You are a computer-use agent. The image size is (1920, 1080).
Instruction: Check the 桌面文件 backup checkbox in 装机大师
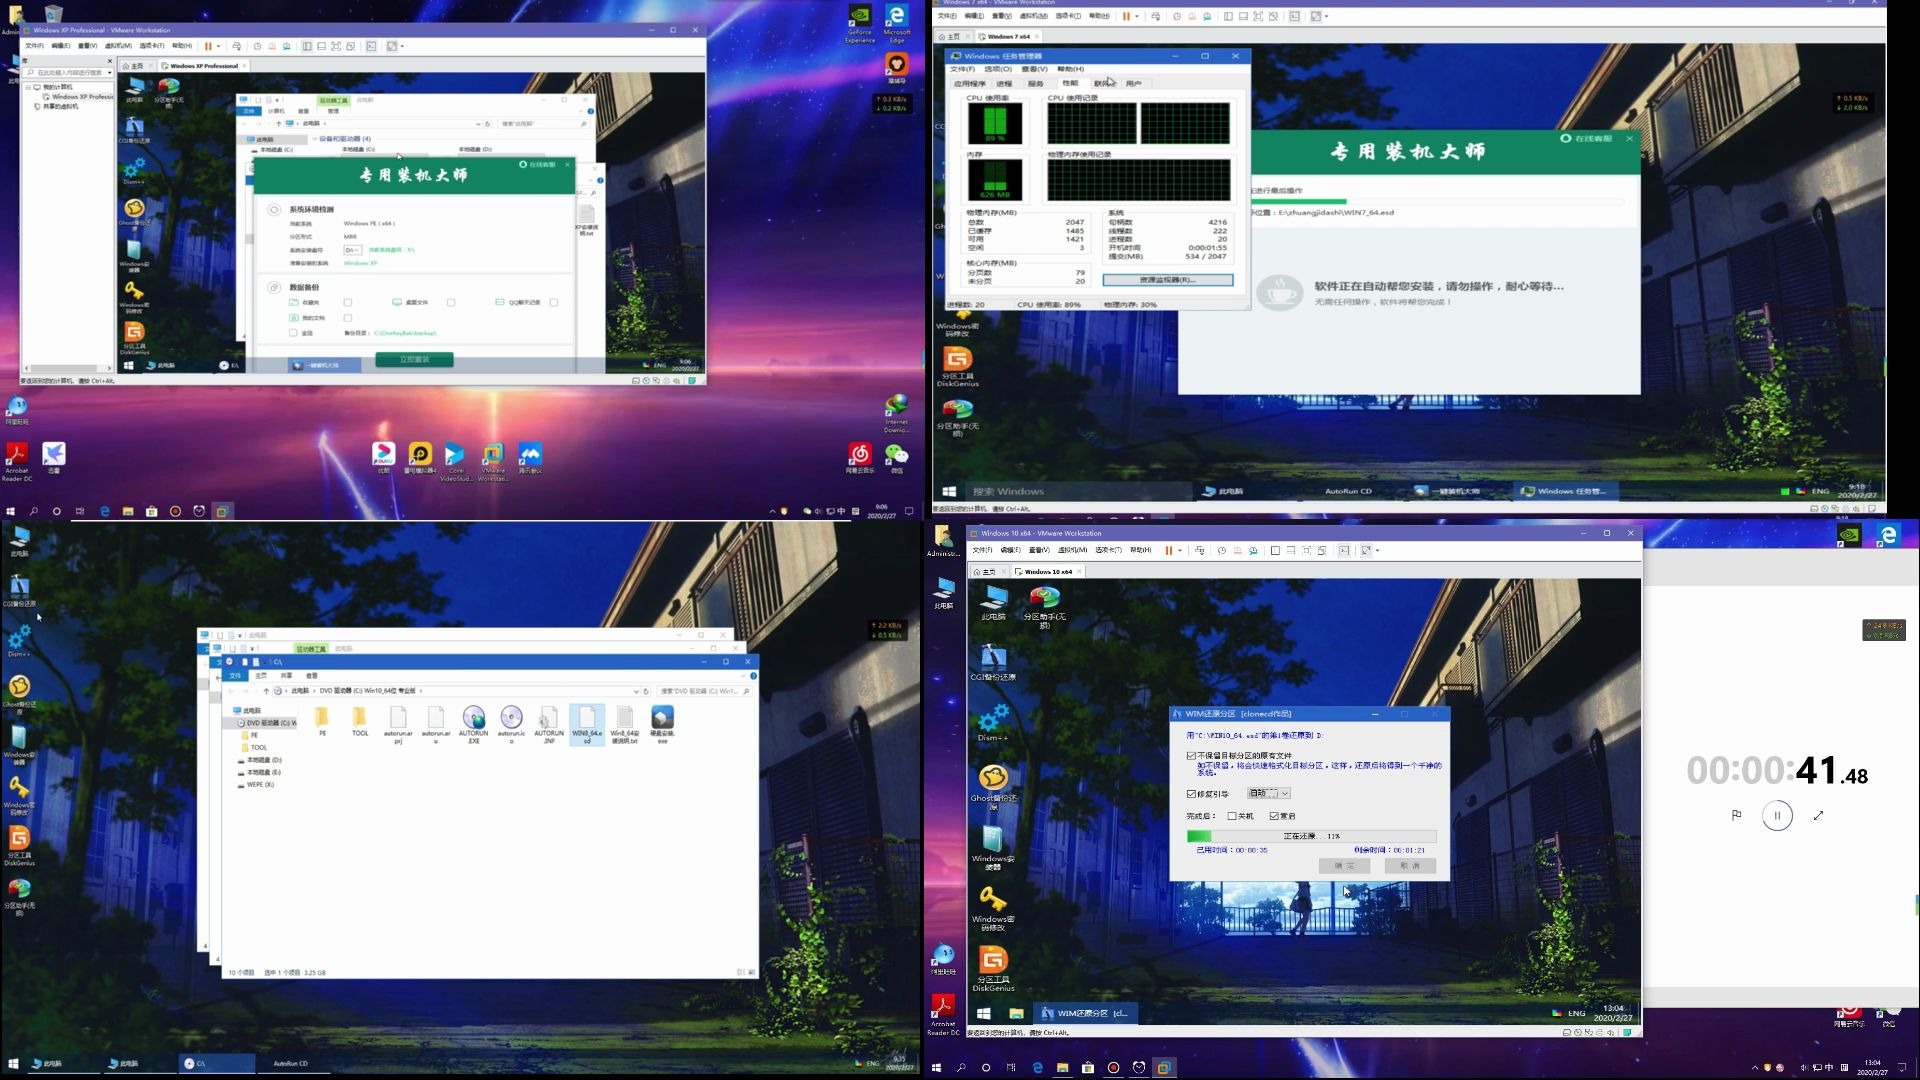451,302
